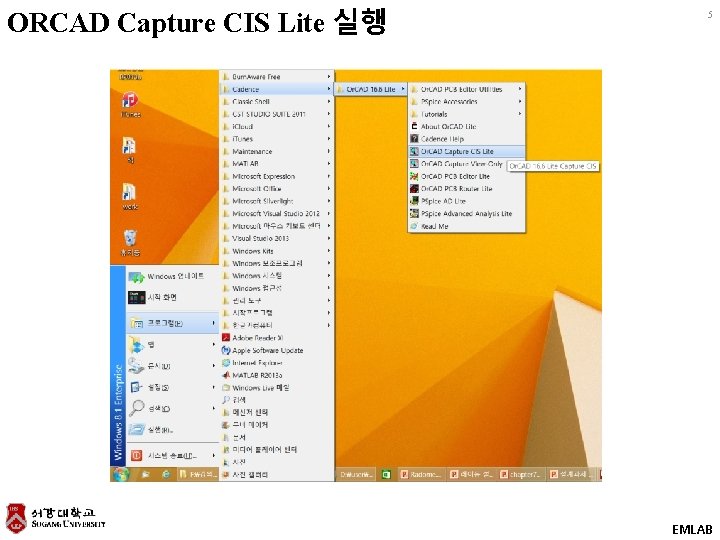The width and height of the screenshot is (720, 540).
Task: Expand Microsoft Office folder
Action: click(277, 189)
